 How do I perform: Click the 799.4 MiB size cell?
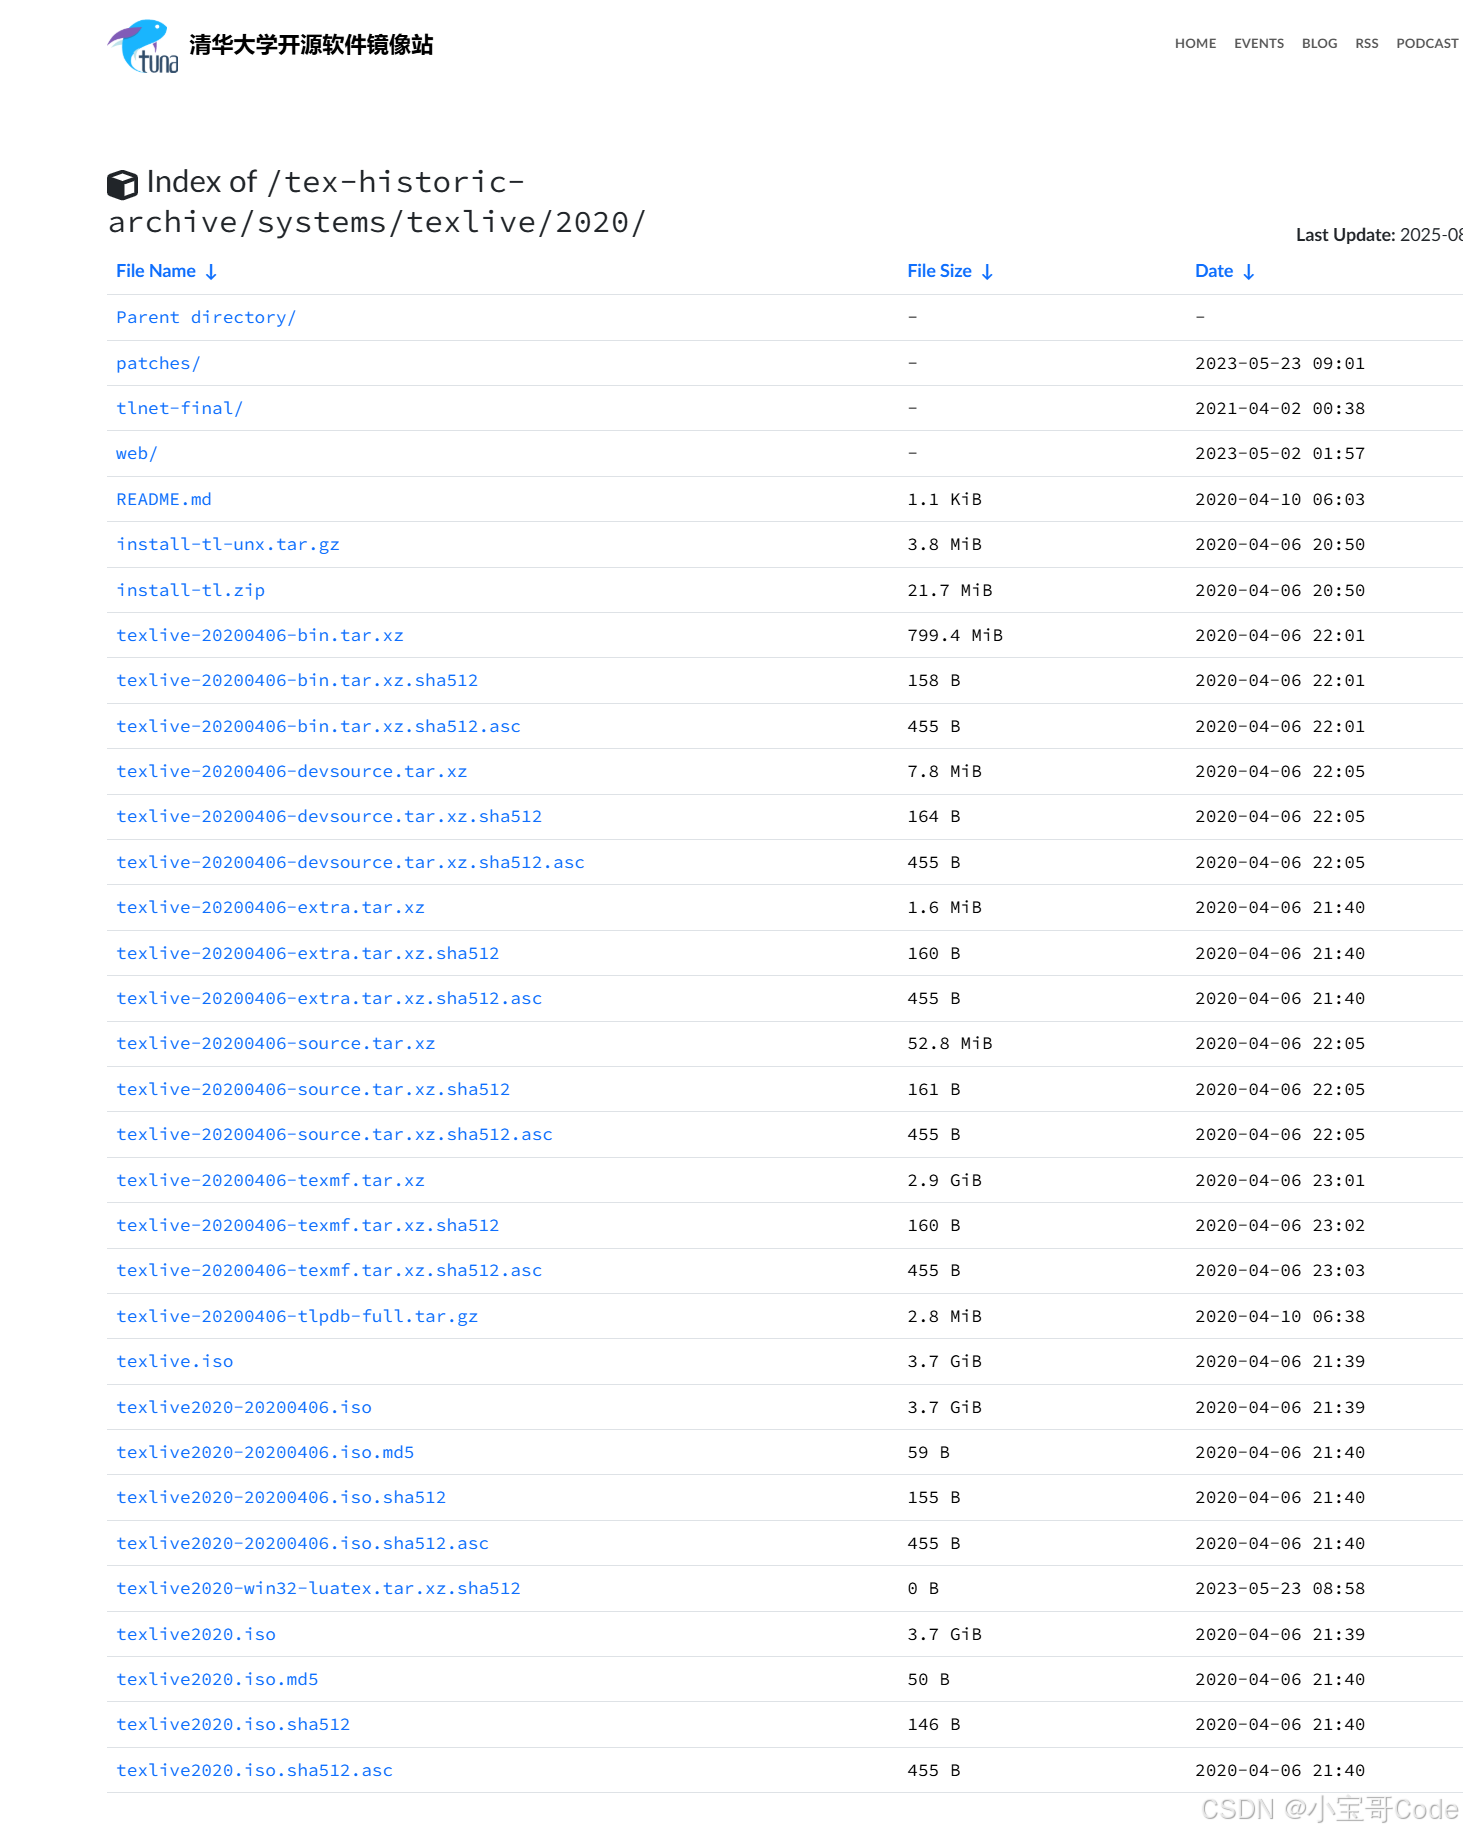pos(955,635)
